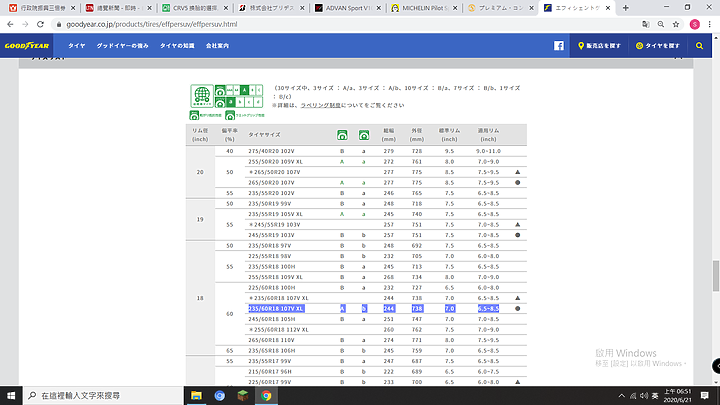Switch to the 株式会社ブリヂス tab
This screenshot has height=405, width=720.
point(271,8)
